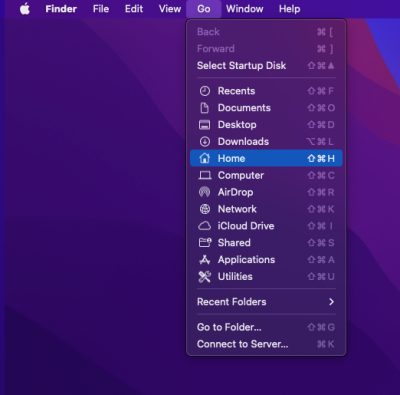Click the Computer laptop icon
This screenshot has width=400, height=395.
(205, 175)
